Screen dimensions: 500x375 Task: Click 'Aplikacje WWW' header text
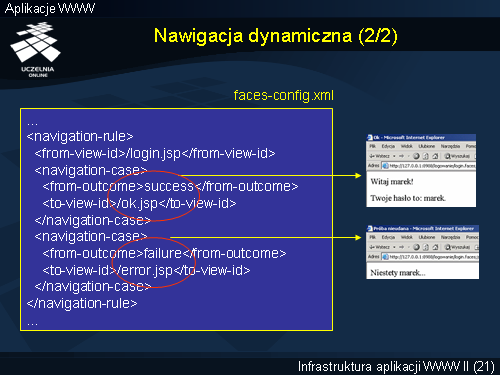[50, 9]
